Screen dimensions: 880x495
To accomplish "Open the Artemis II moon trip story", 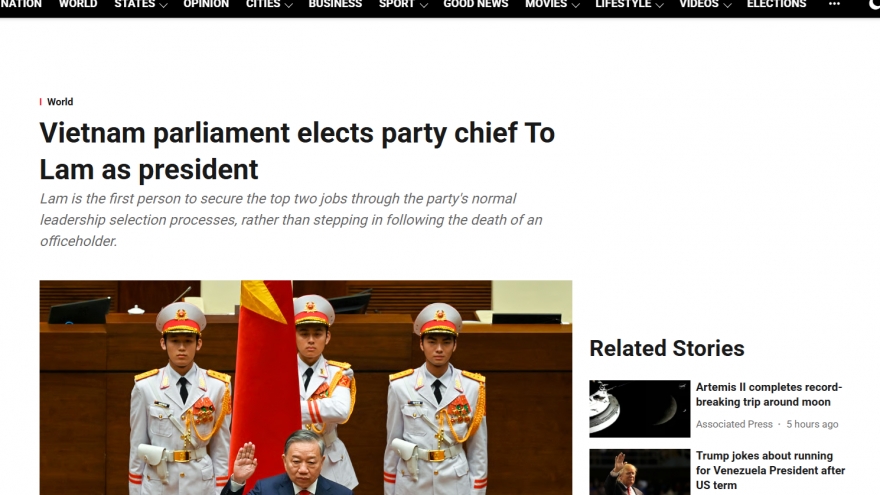I will (x=769, y=395).
